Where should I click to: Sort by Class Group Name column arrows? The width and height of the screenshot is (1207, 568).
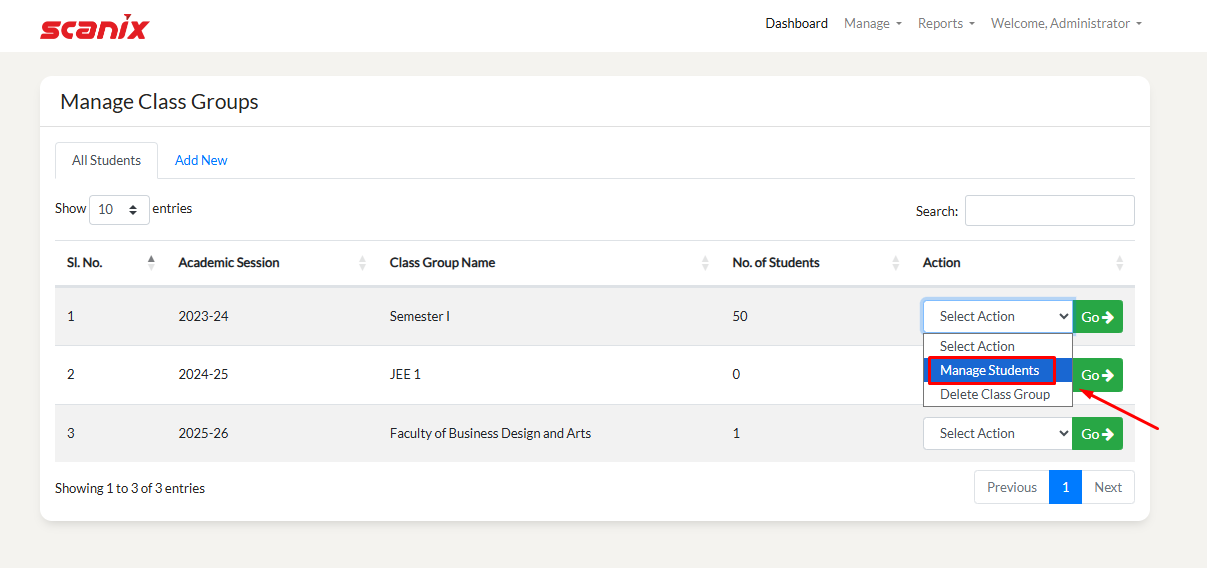pyautogui.click(x=705, y=263)
